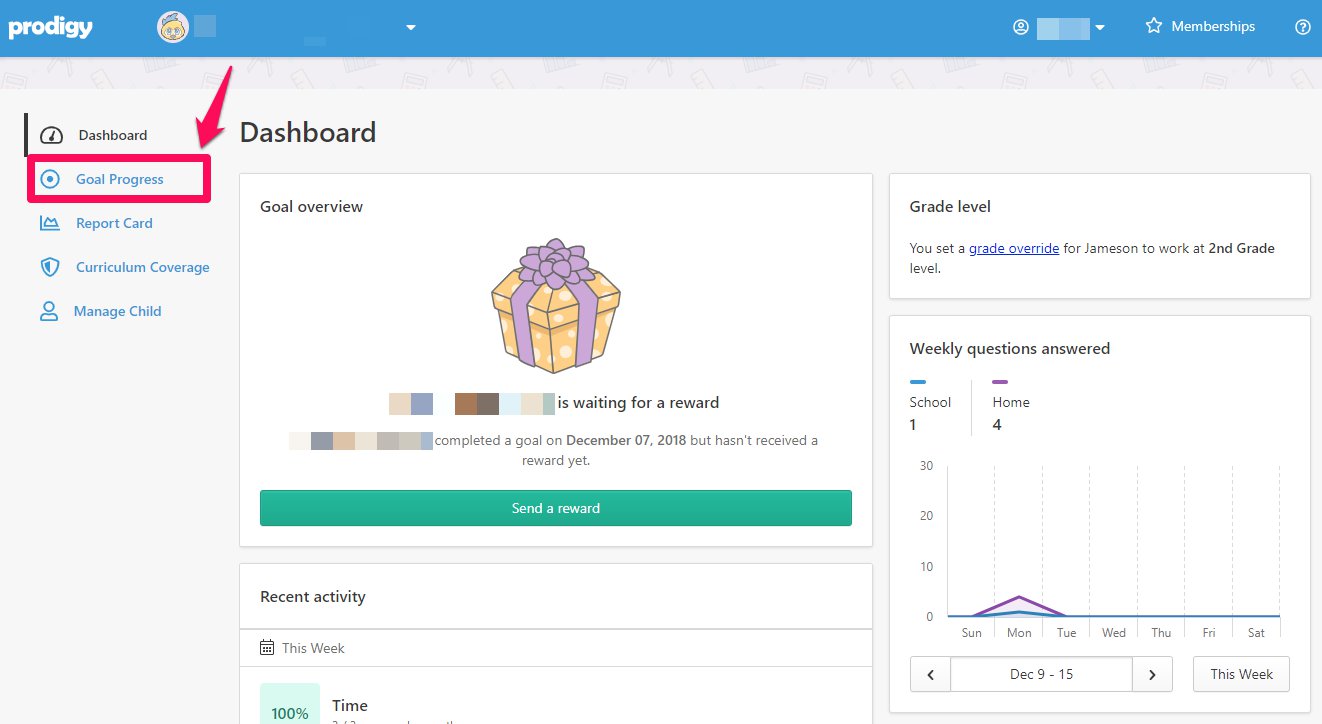Open Goal Progress in sidebar
The height and width of the screenshot is (724, 1322).
click(x=119, y=179)
